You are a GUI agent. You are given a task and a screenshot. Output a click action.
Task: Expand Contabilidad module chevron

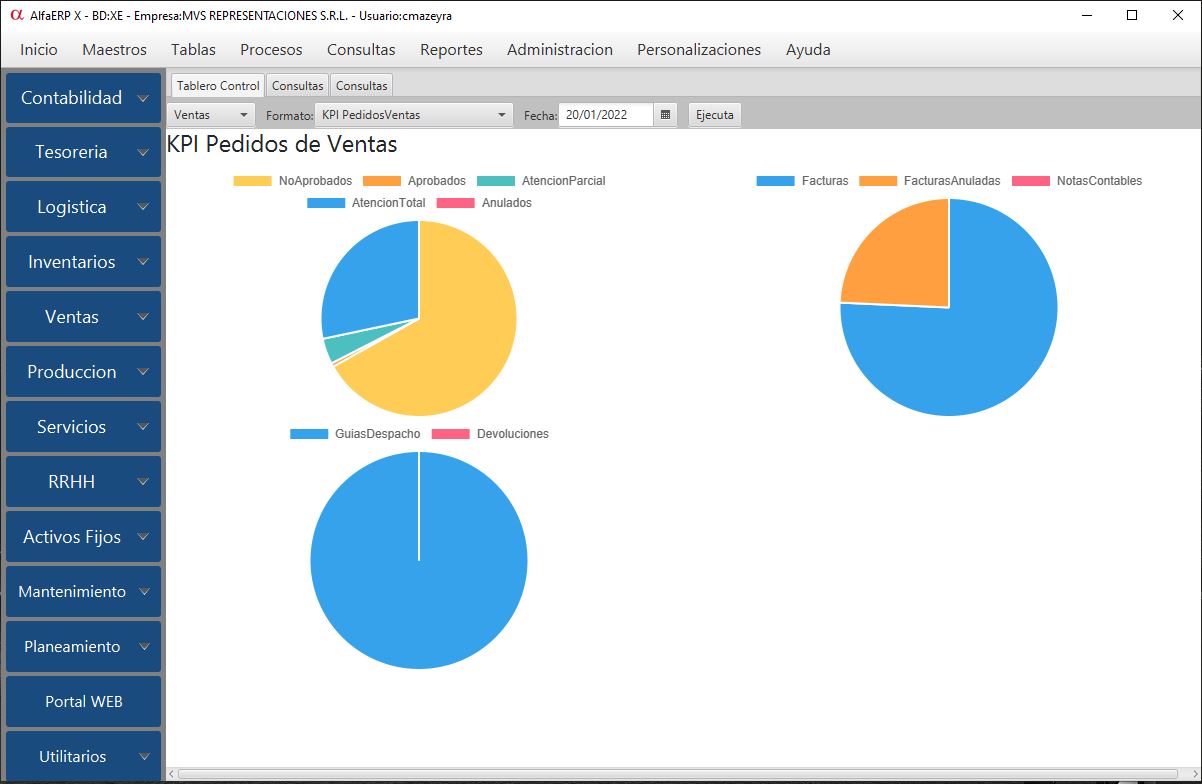[x=143, y=98]
